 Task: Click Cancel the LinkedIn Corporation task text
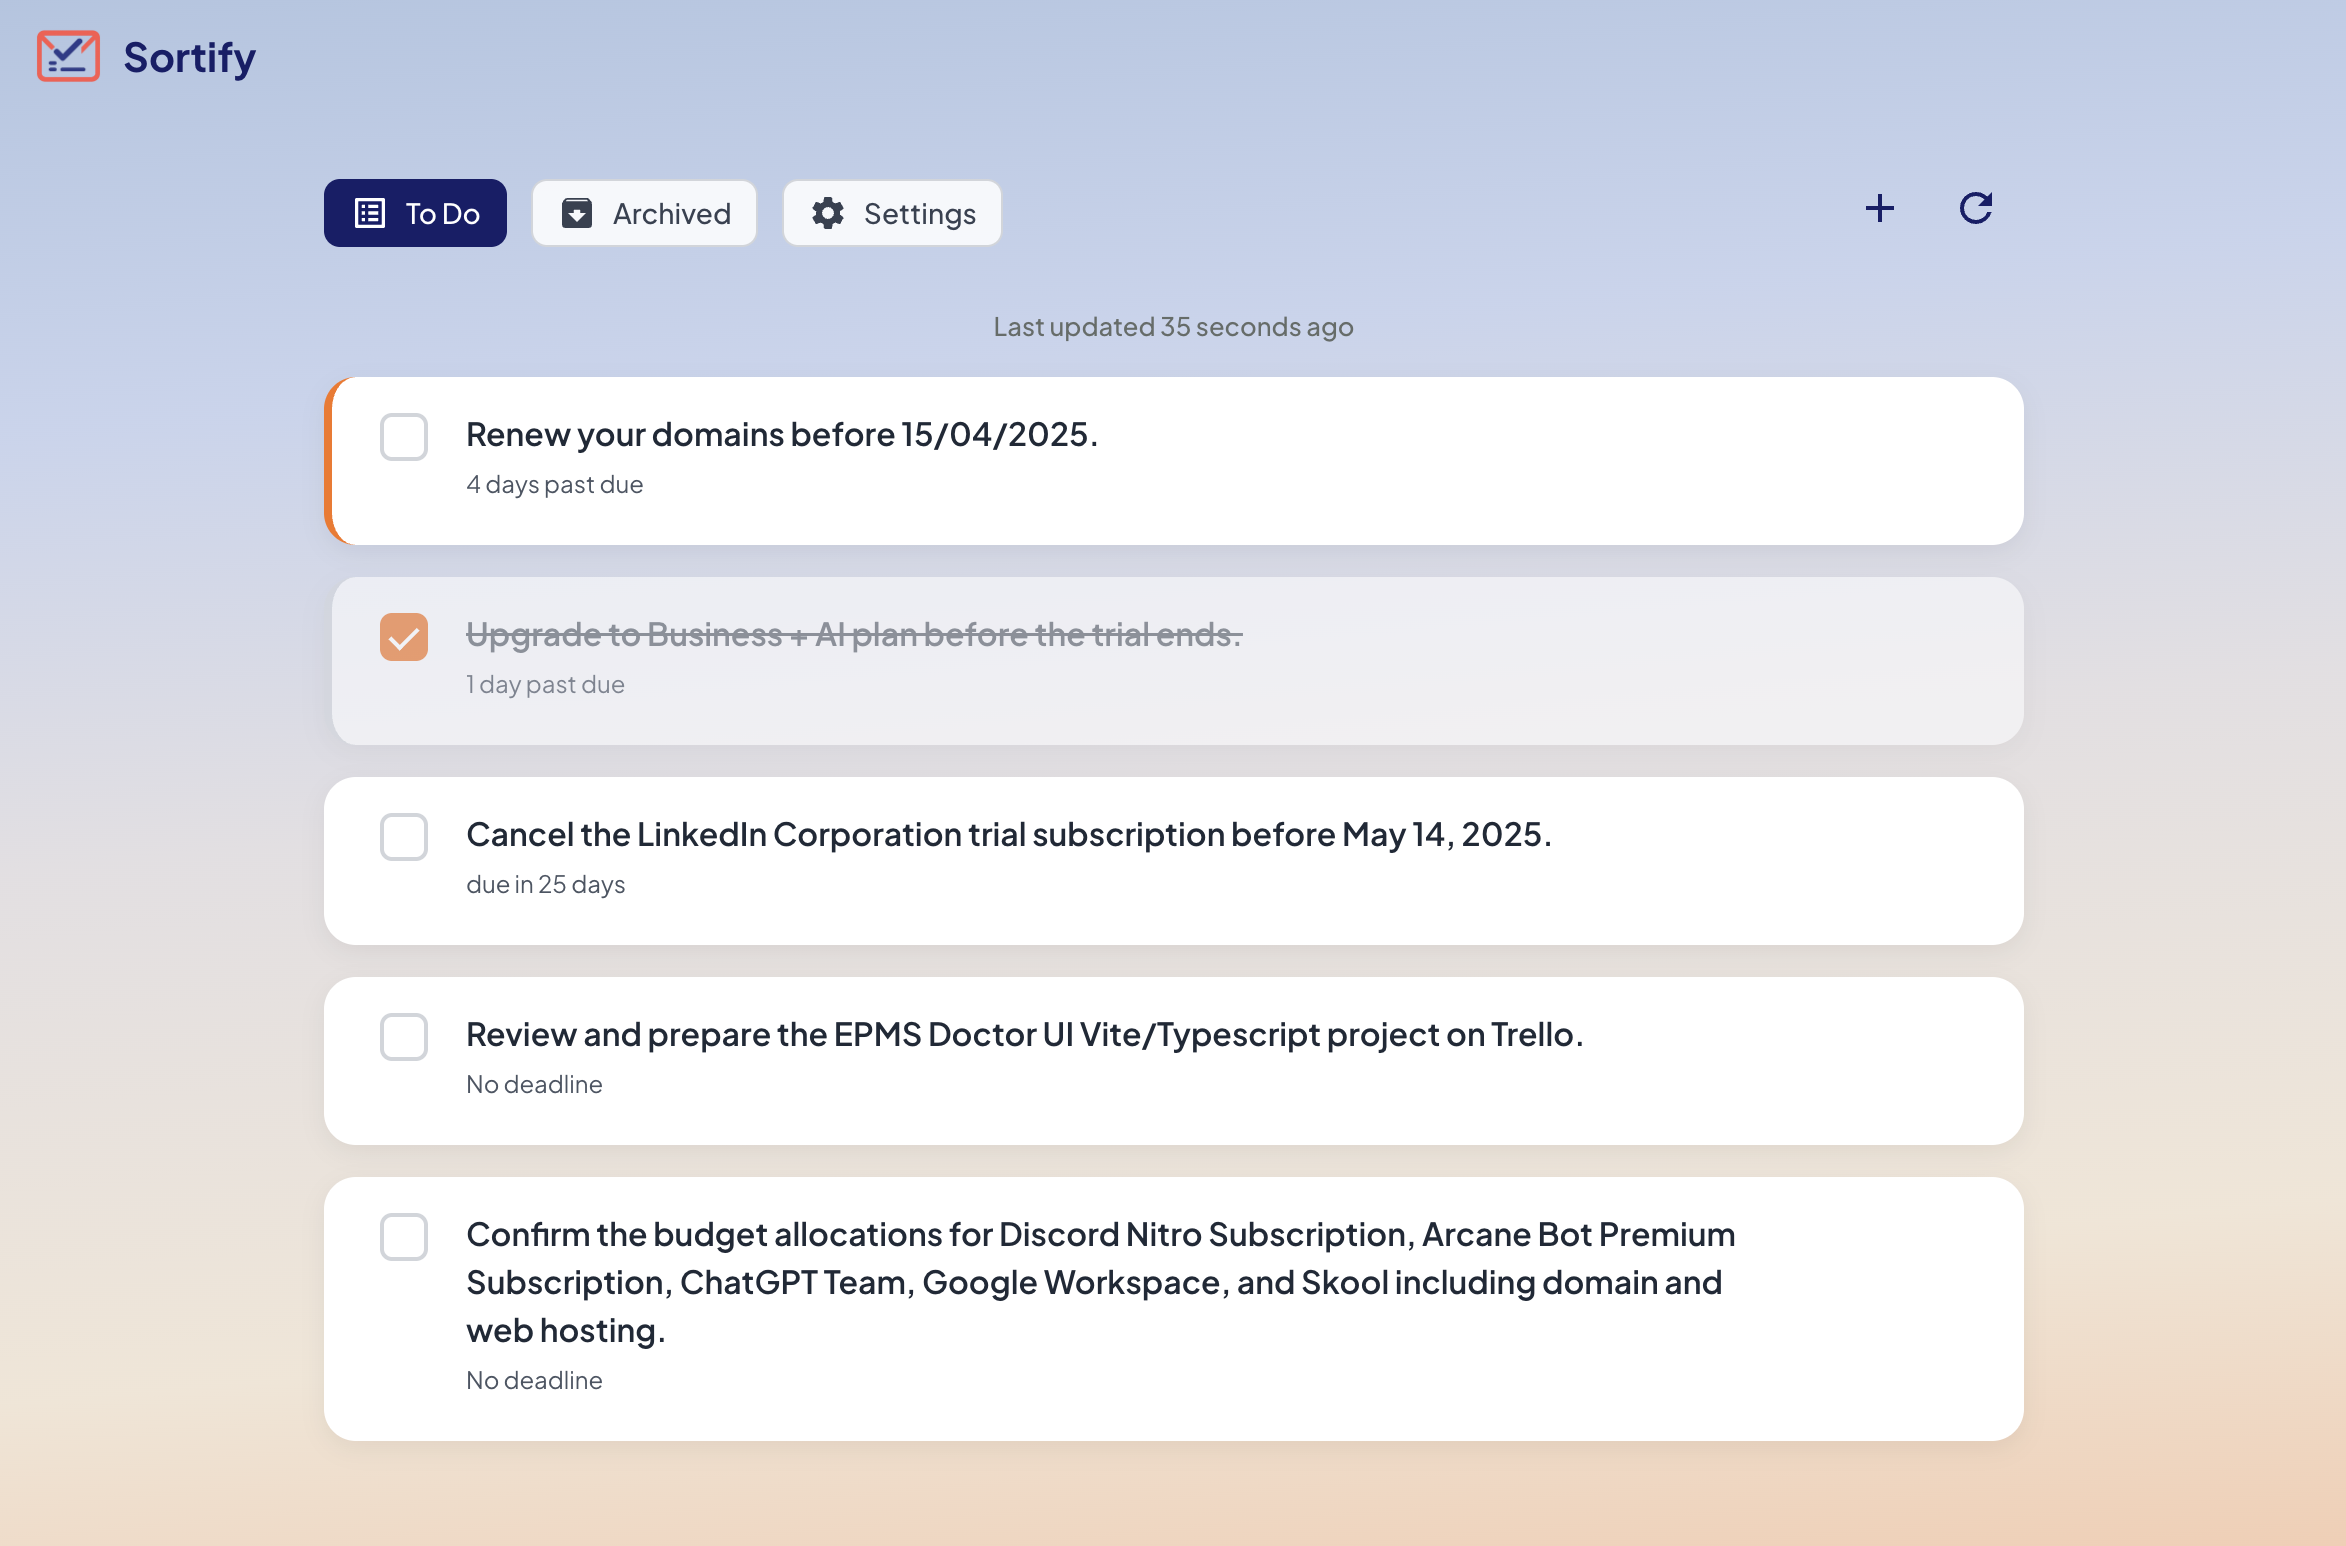pyautogui.click(x=1008, y=834)
